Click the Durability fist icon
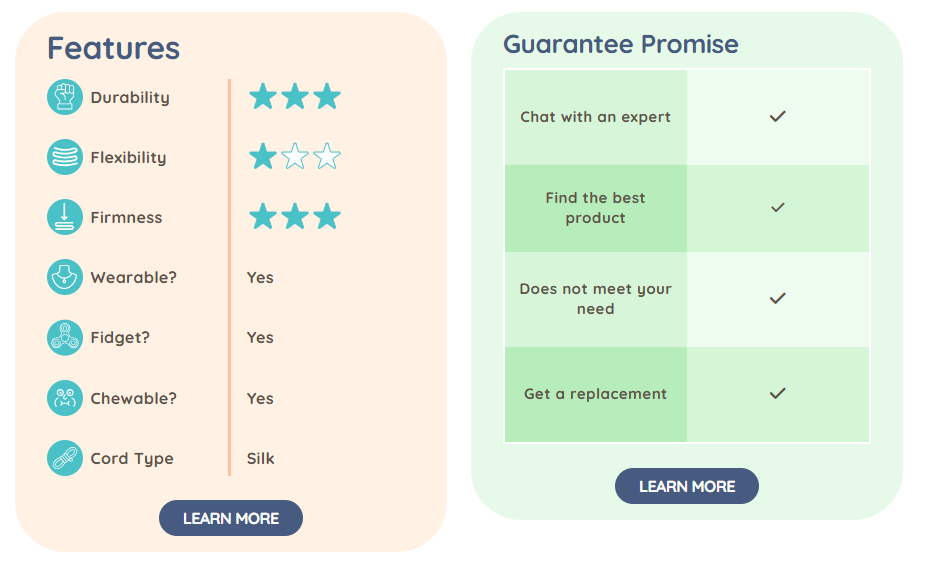This screenshot has height=571, width=934. (x=65, y=97)
